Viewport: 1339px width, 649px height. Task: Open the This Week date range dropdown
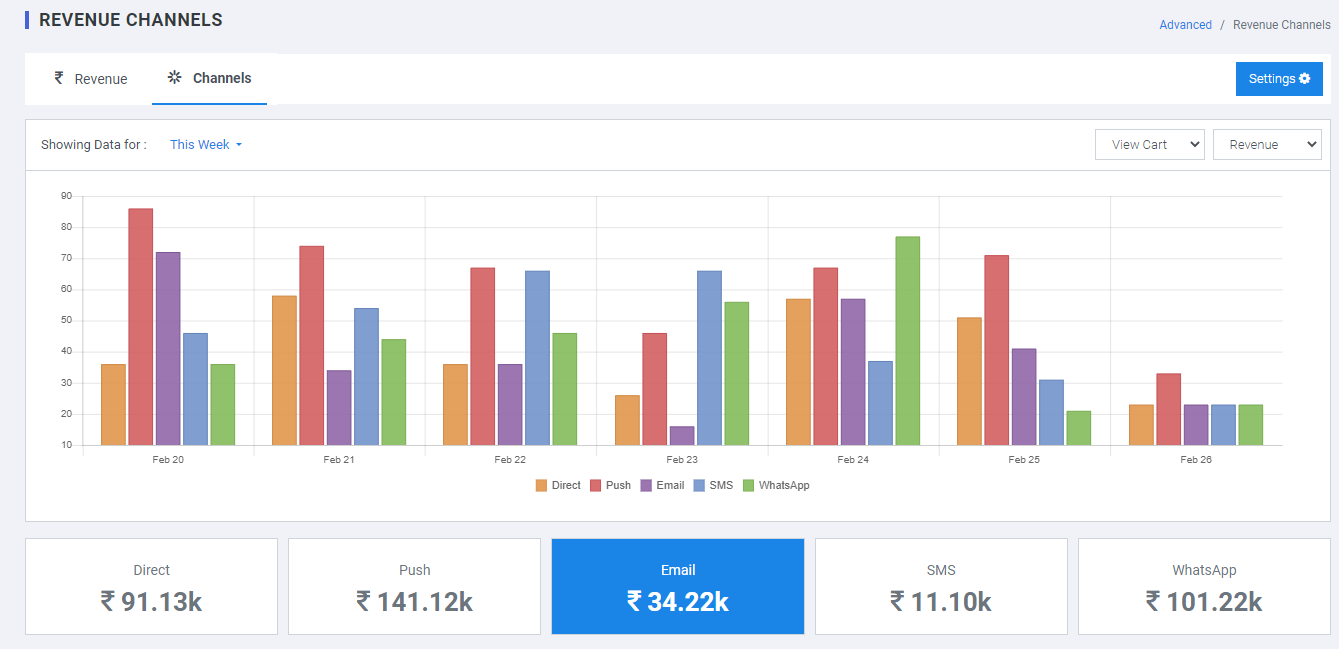coord(206,145)
